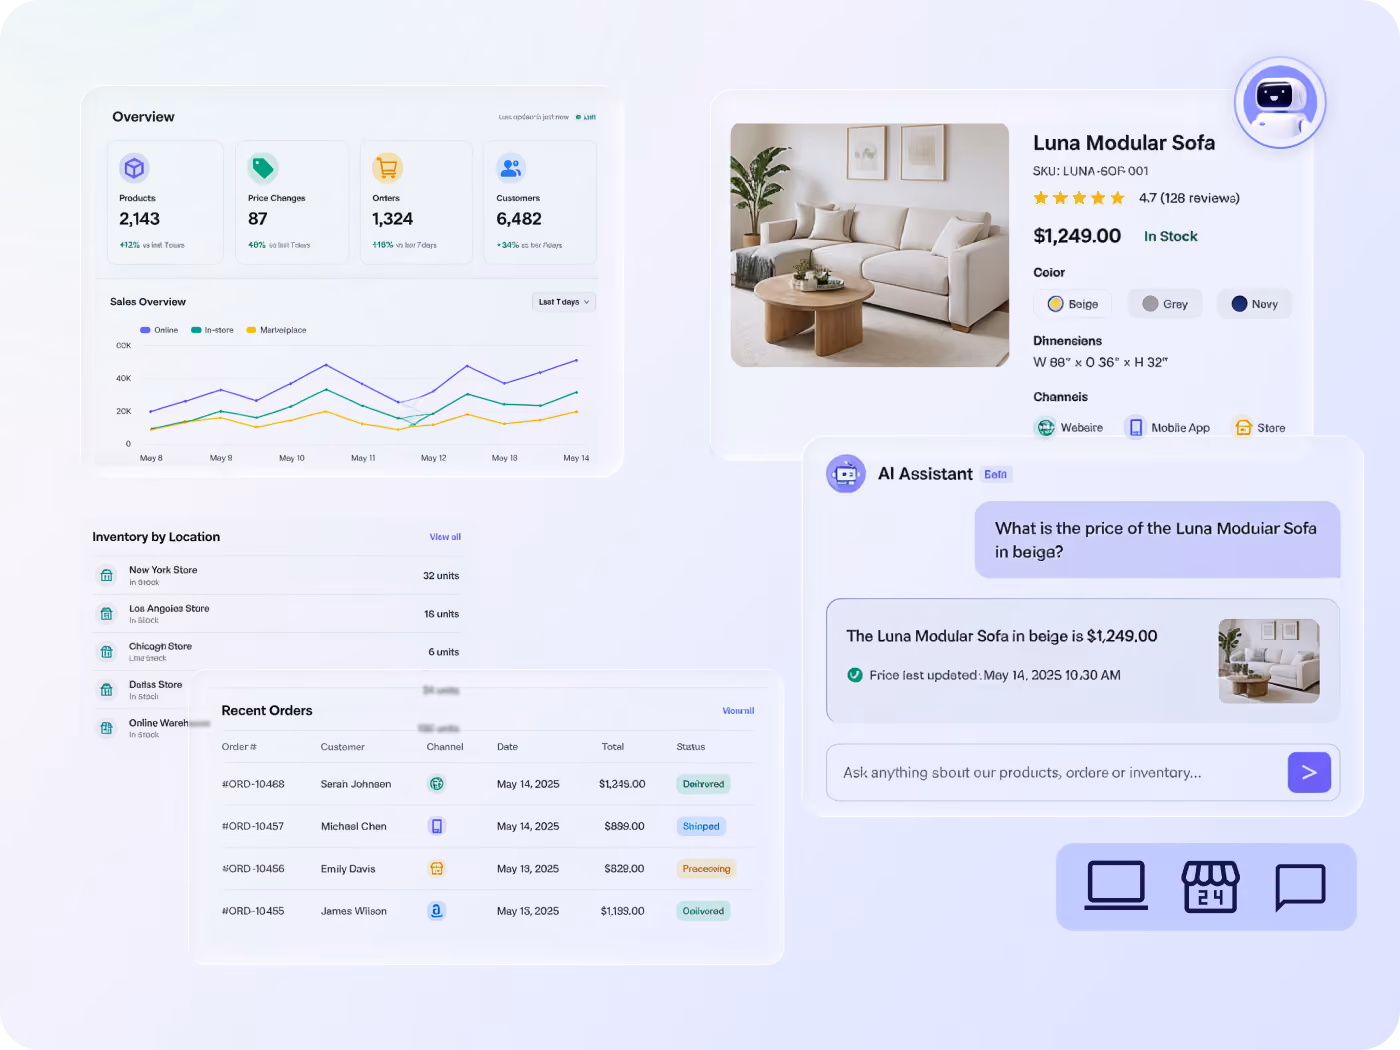Click the Processing status badge
This screenshot has height=1050, width=1400.
click(706, 868)
